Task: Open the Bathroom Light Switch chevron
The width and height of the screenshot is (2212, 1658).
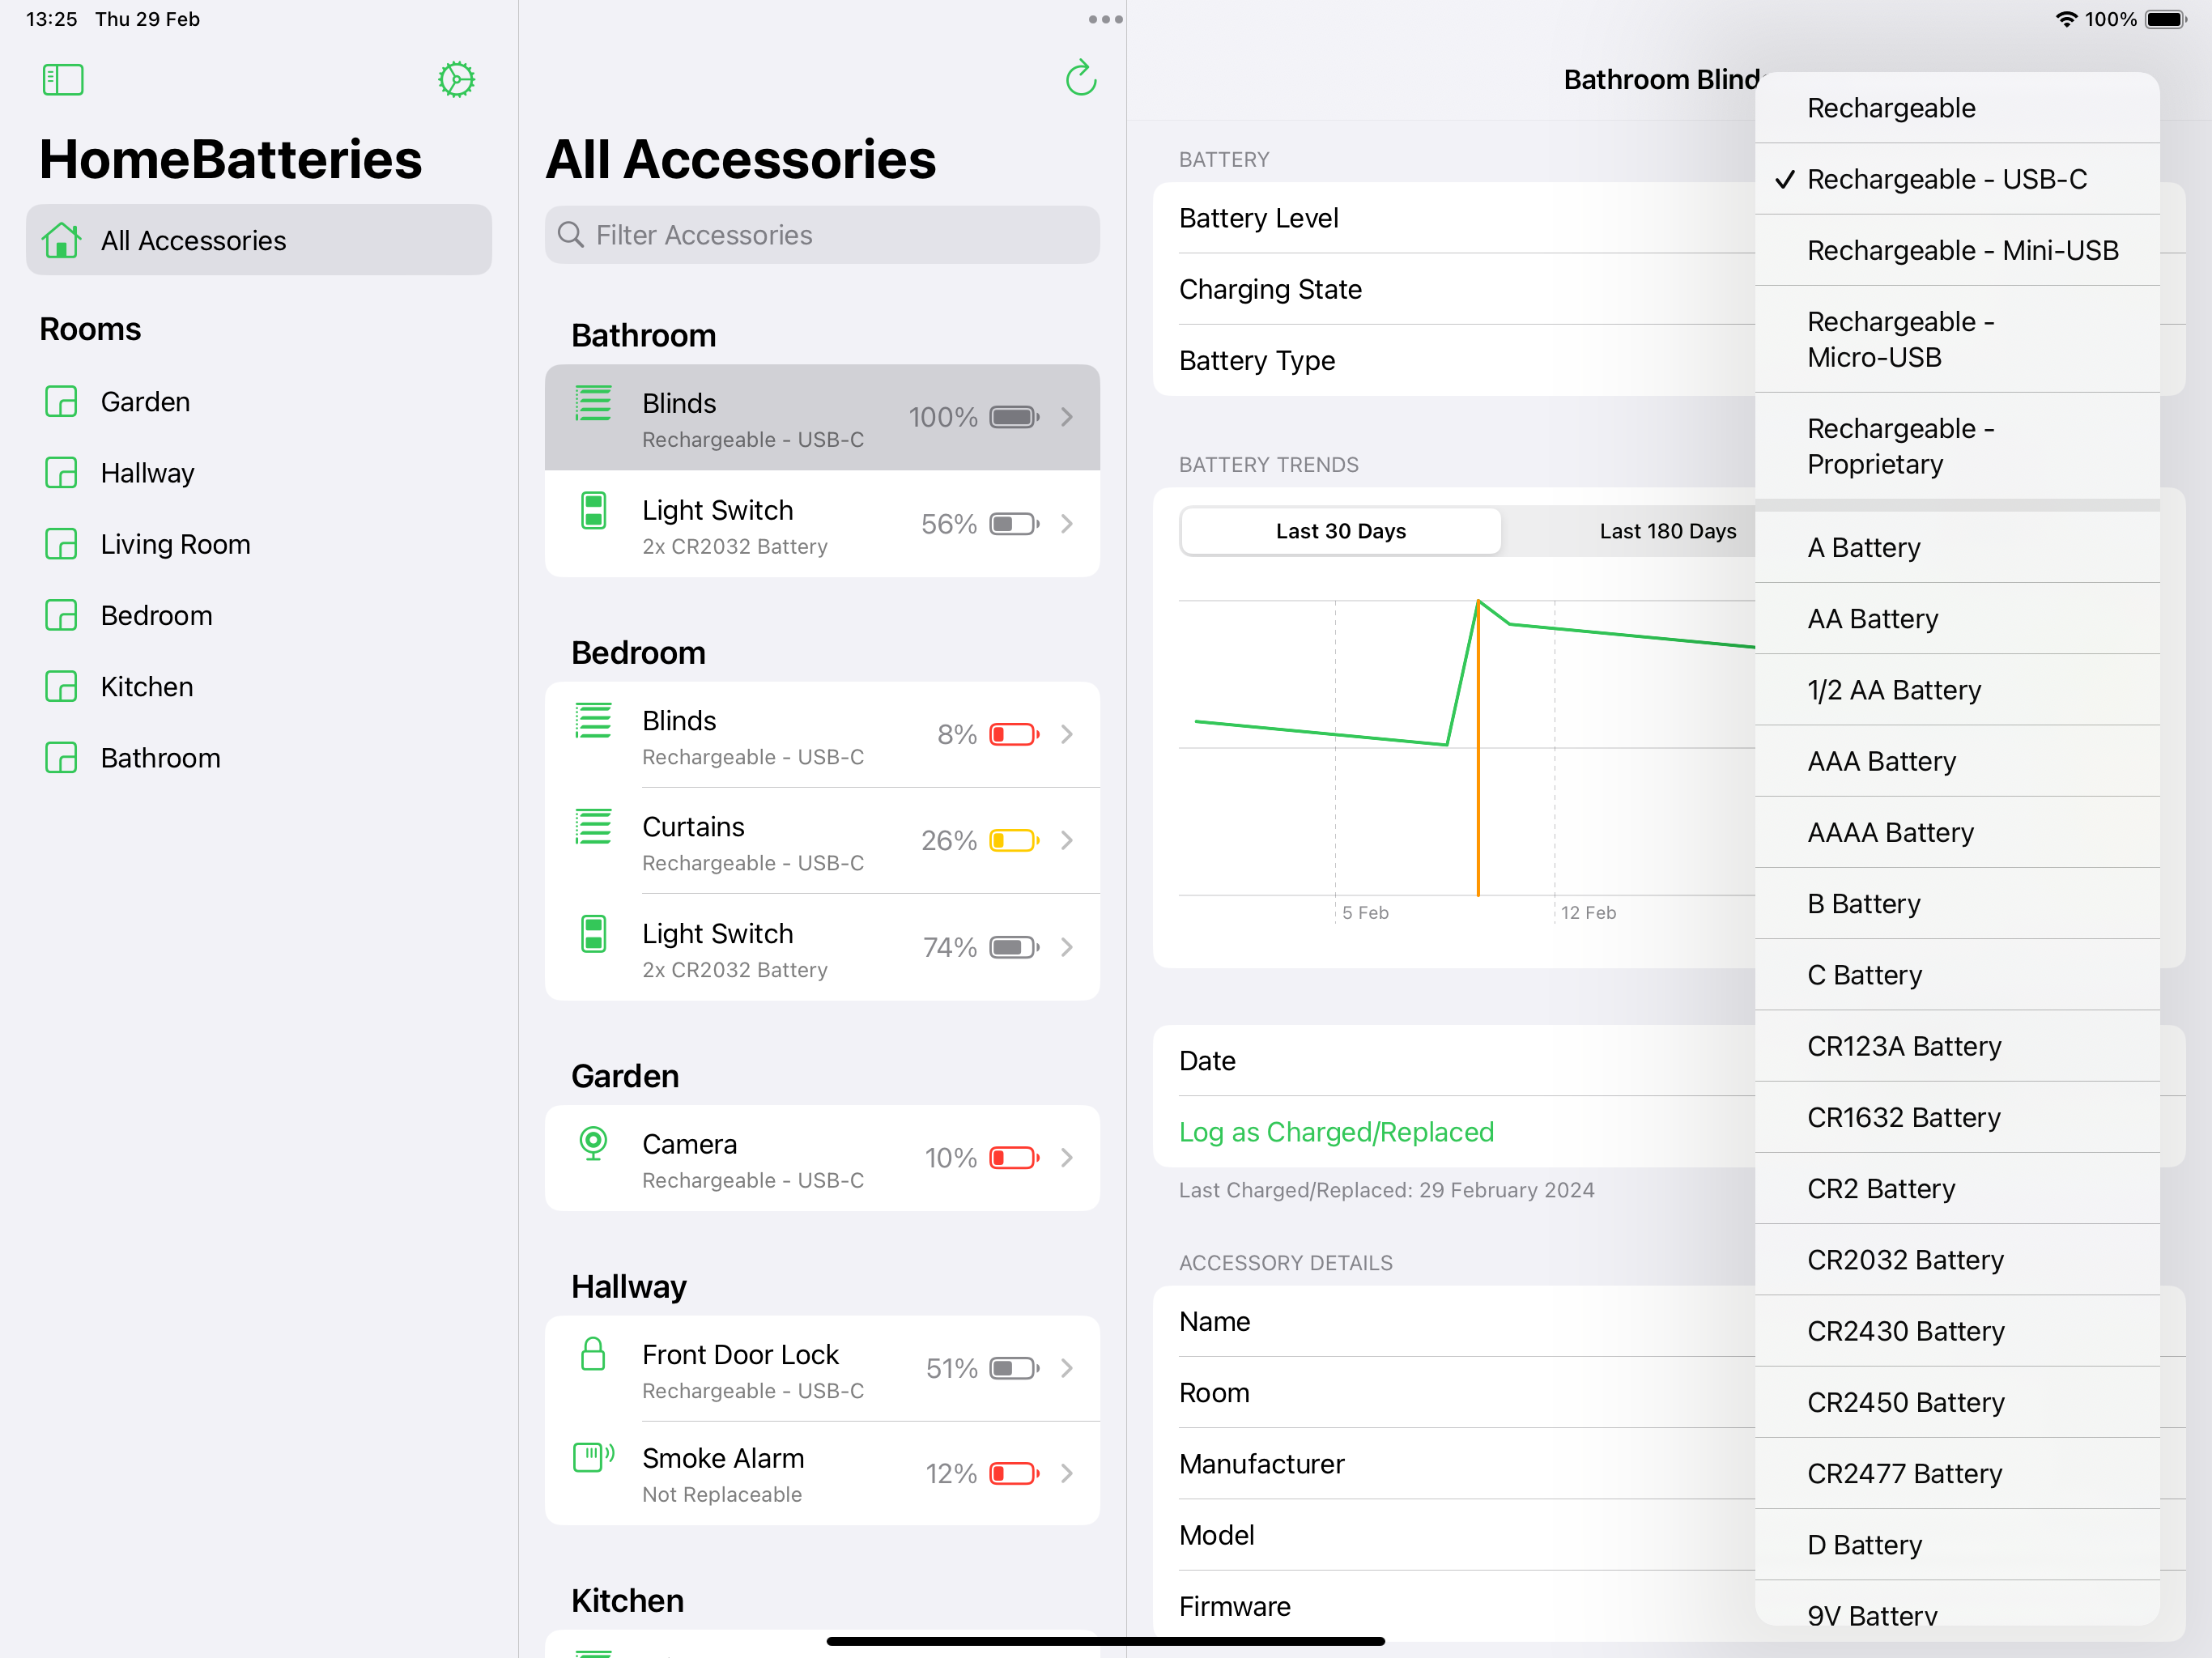Action: click(1067, 524)
